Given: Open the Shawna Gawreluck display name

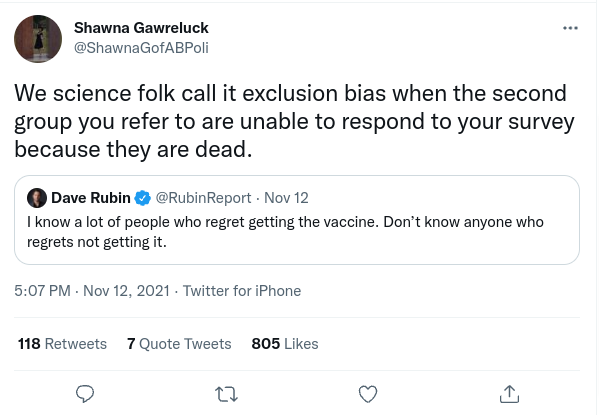Looking at the screenshot, I should click(x=141, y=28).
